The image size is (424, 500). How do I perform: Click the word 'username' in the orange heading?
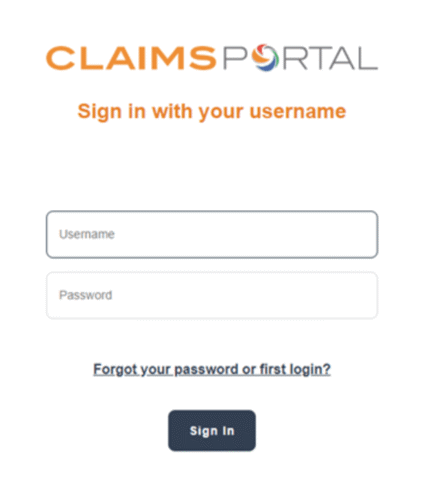298,111
